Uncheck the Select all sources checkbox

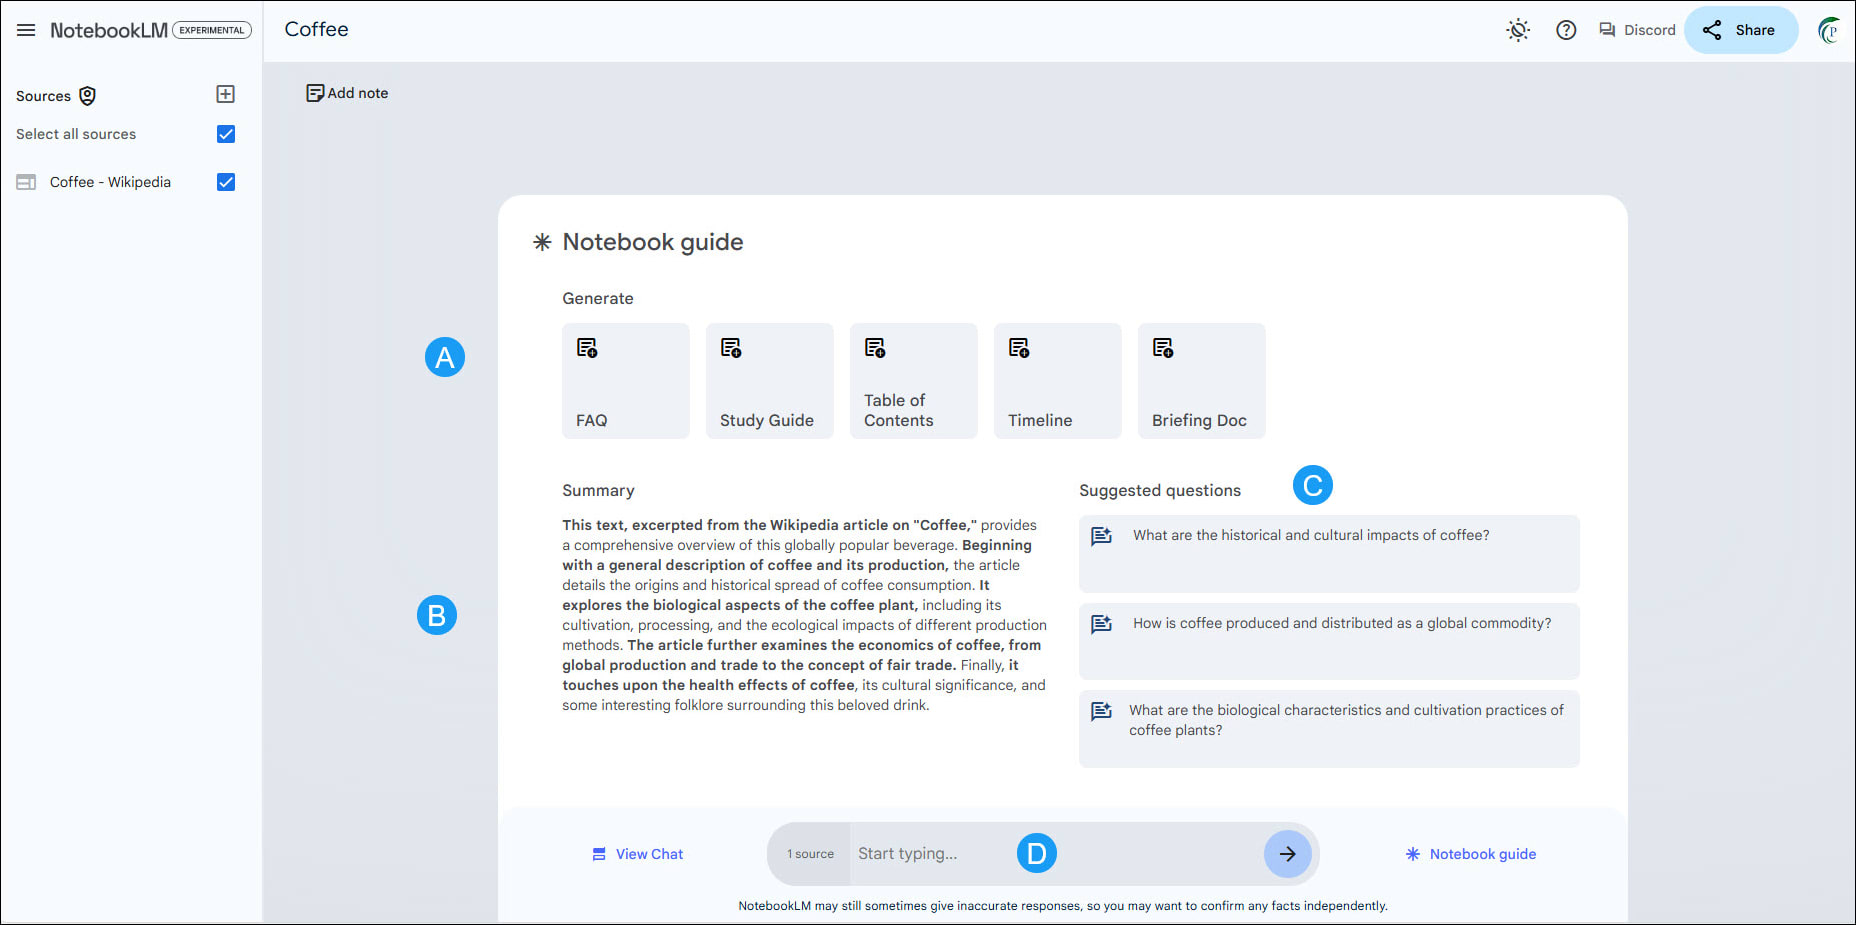click(226, 133)
